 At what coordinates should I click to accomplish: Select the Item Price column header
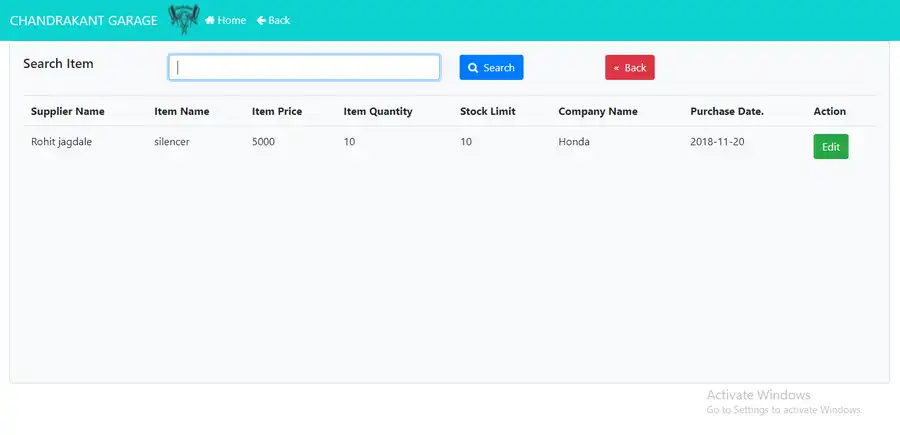(x=277, y=111)
